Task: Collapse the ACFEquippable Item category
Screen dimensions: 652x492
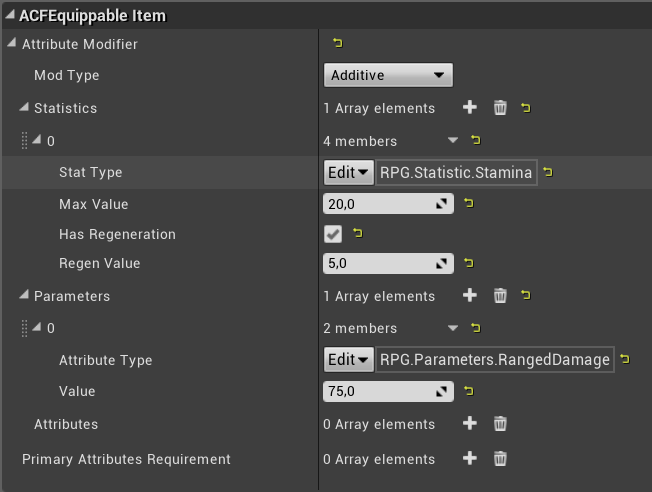Action: (x=10, y=16)
